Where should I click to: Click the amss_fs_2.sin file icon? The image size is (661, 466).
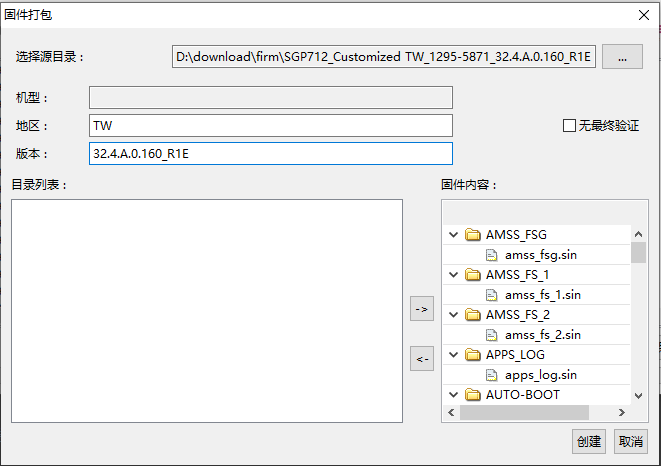click(x=492, y=335)
